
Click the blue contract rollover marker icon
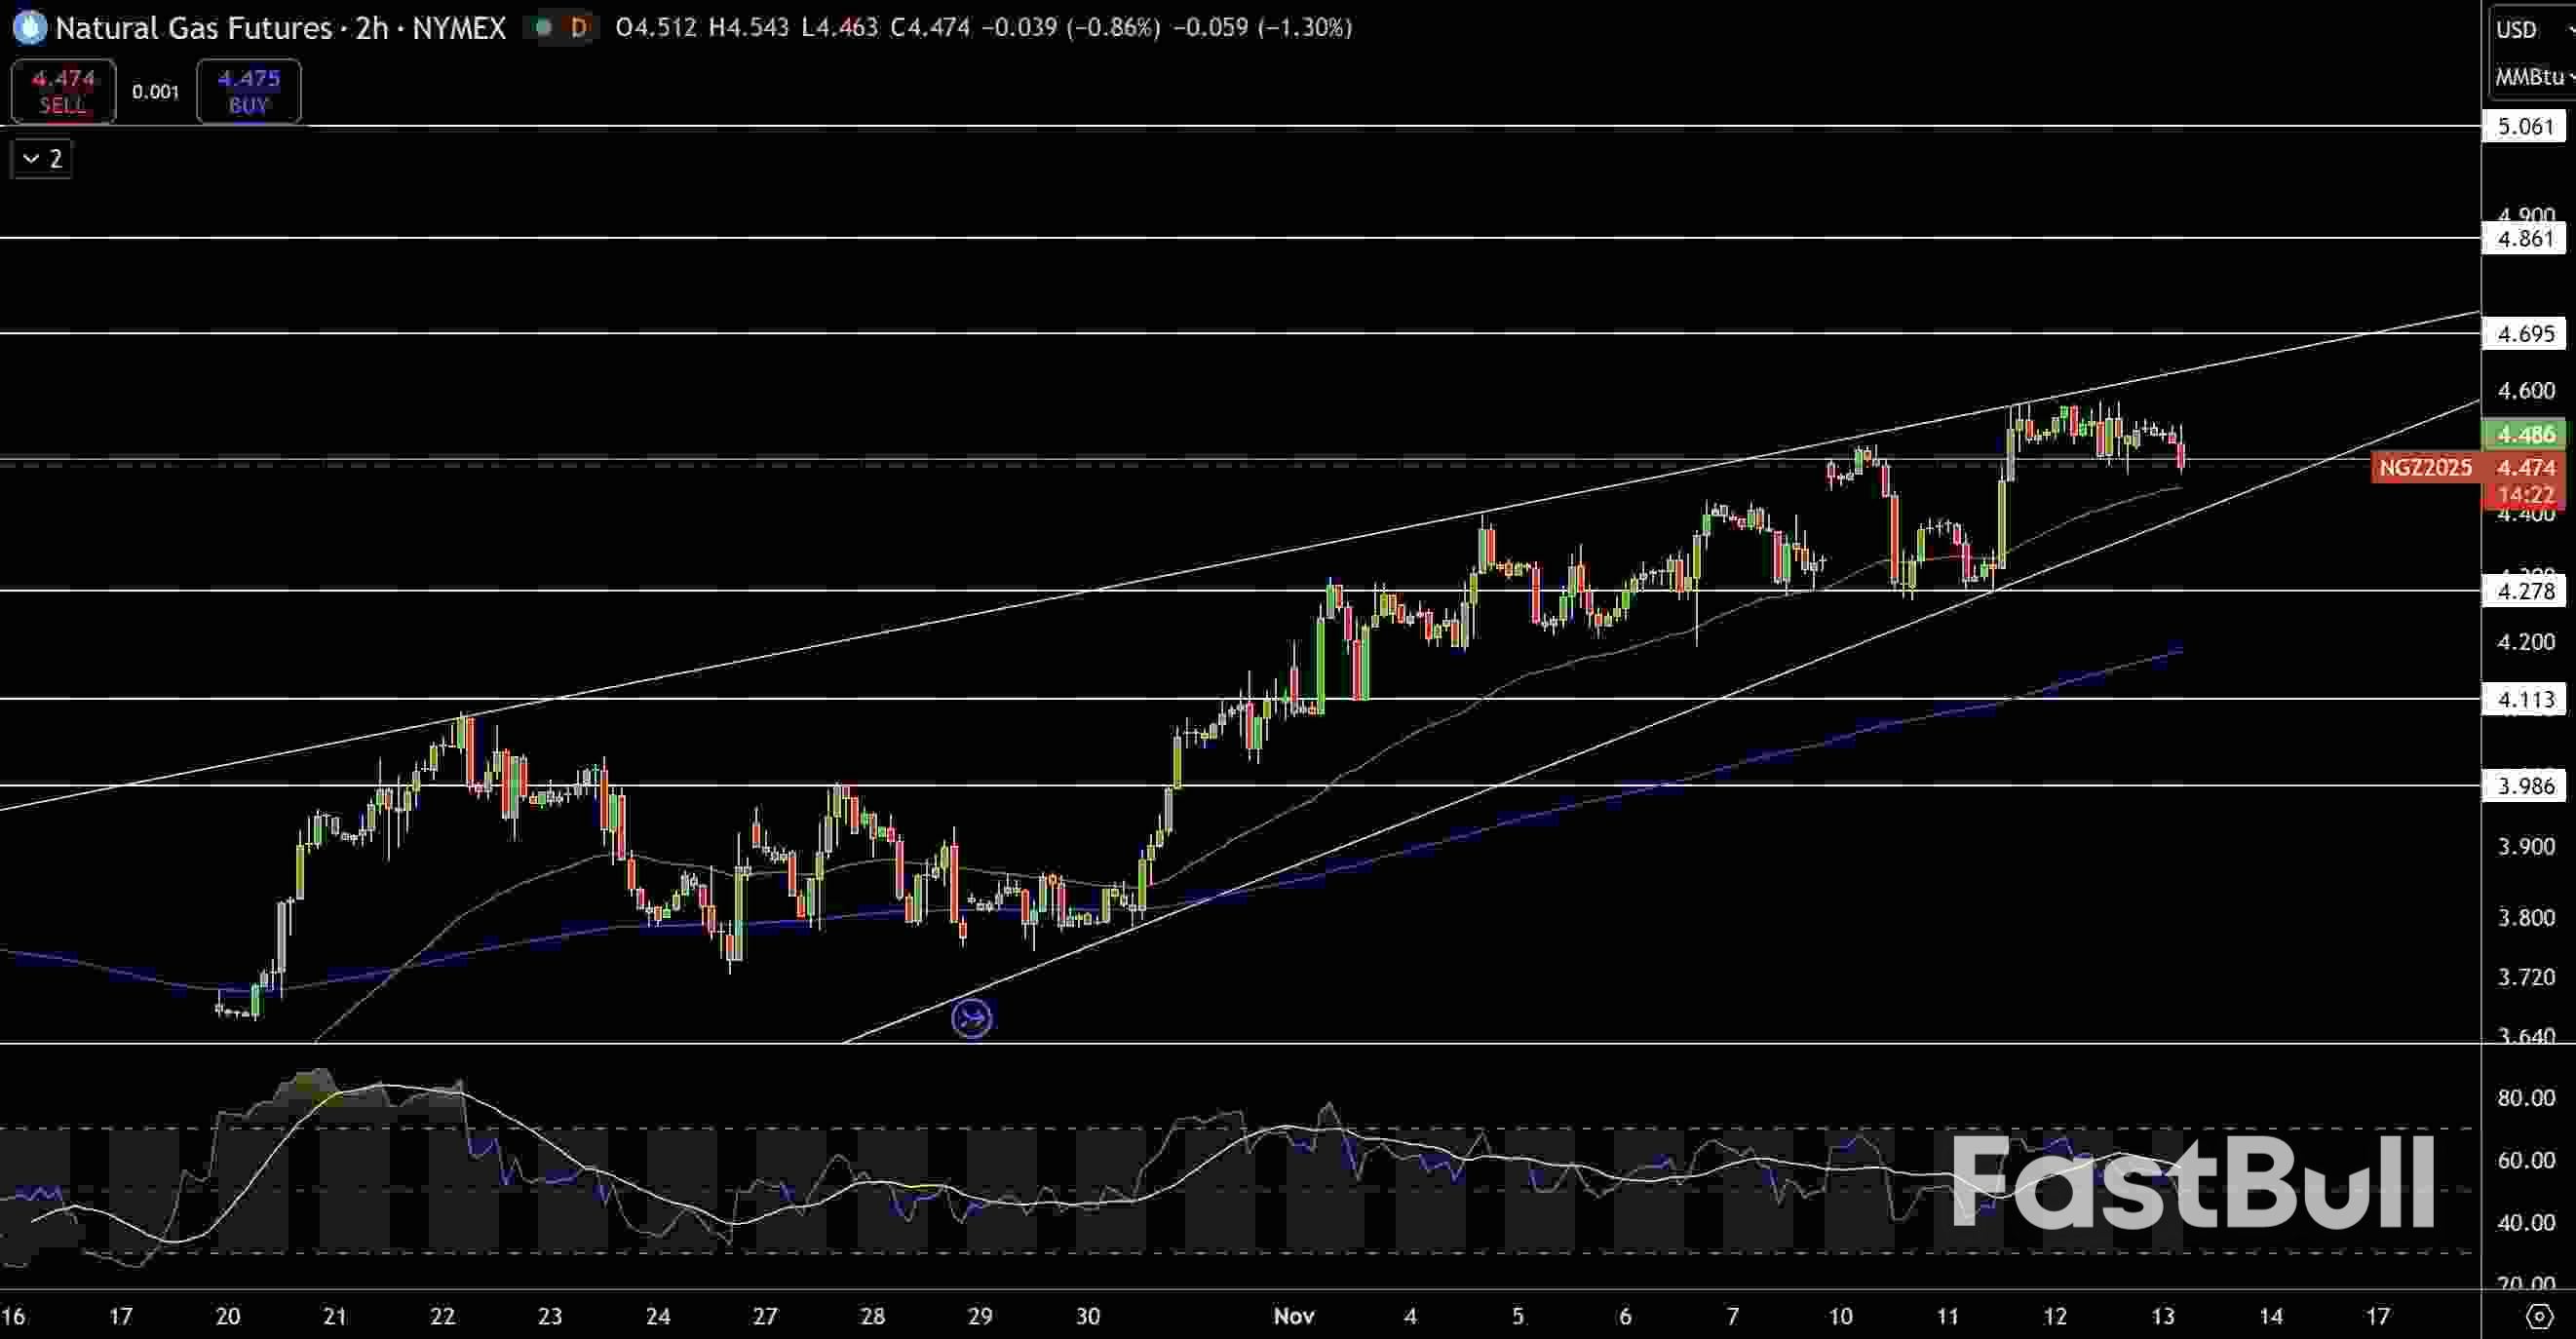coord(972,1019)
